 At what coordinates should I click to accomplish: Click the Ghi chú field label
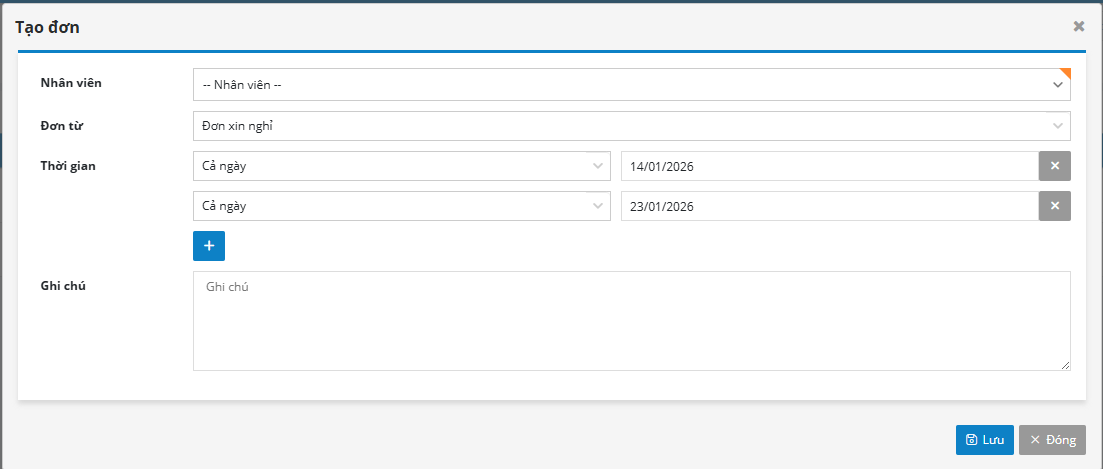[x=62, y=286]
